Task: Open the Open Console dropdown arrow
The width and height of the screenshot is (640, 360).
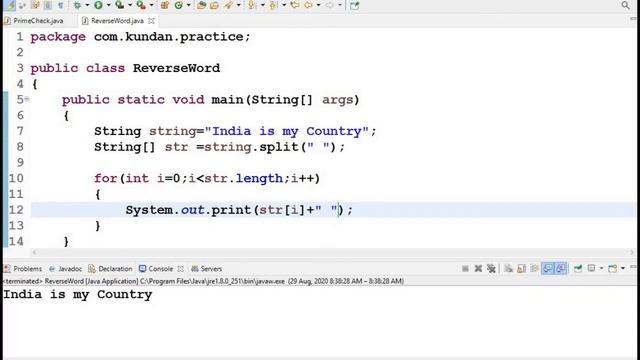Action: click(x=623, y=268)
